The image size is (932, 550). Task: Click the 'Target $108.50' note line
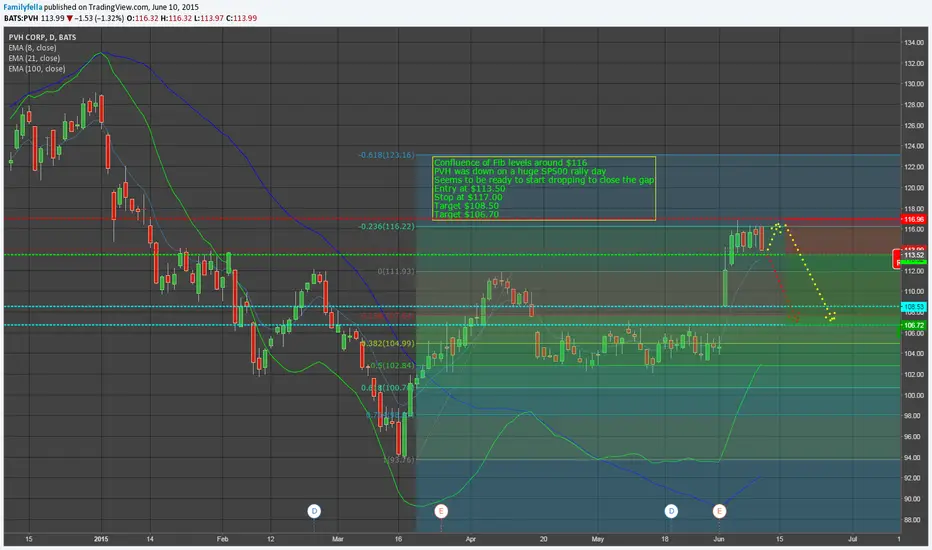(467, 206)
